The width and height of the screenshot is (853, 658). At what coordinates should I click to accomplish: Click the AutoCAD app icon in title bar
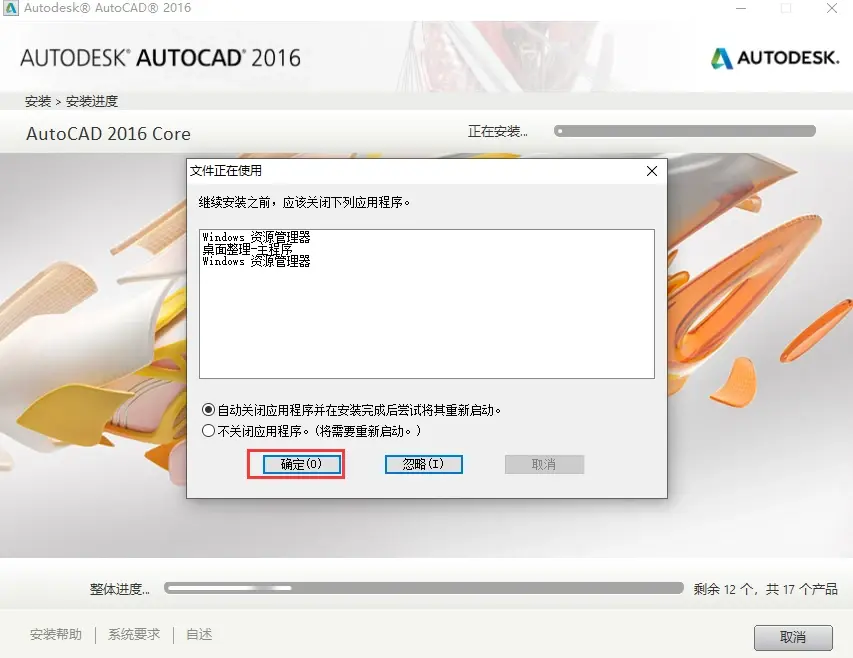pyautogui.click(x=10, y=8)
